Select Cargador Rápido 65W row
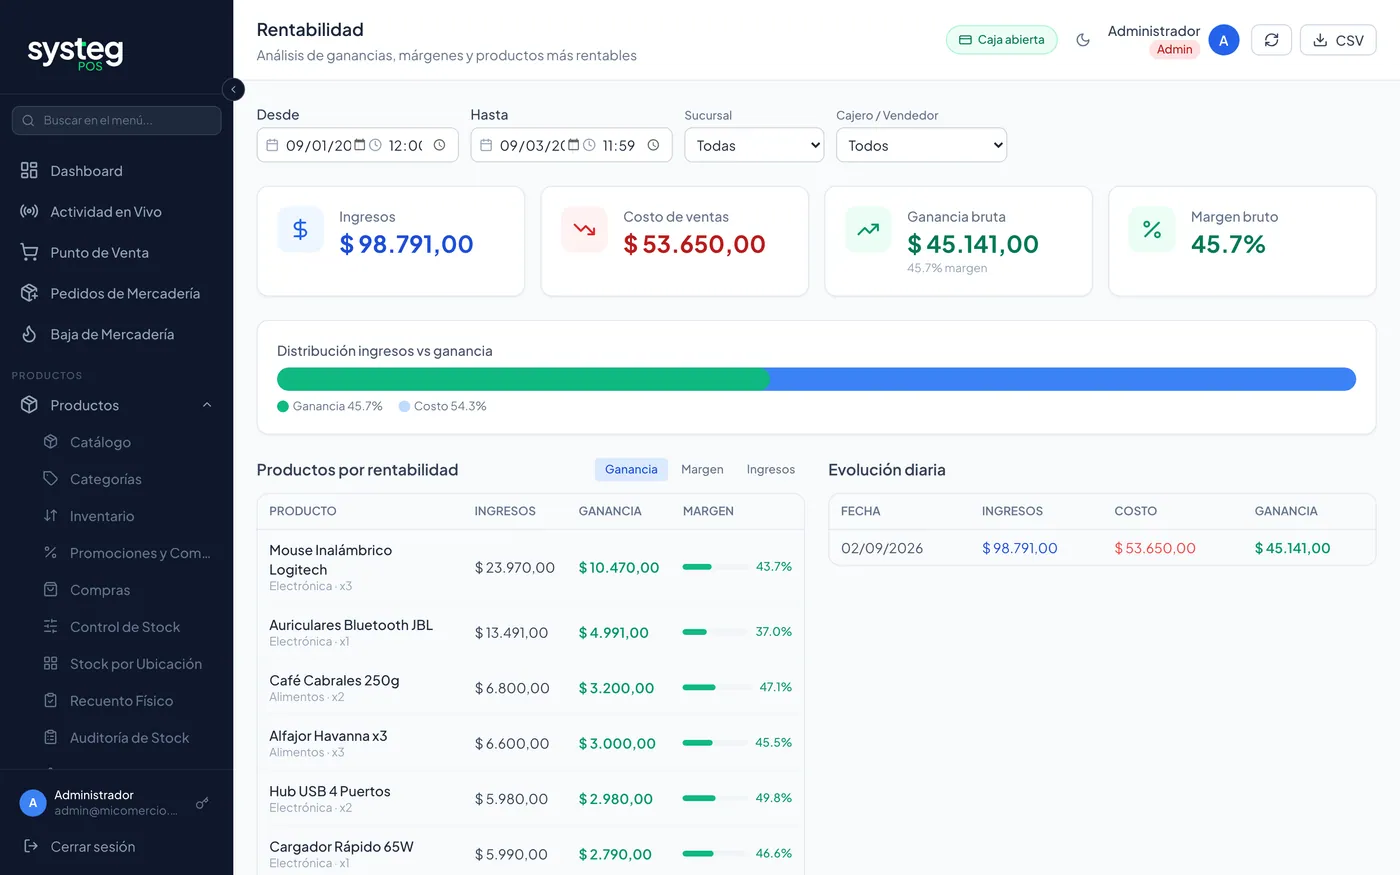Viewport: 1400px width, 875px height. (530, 851)
